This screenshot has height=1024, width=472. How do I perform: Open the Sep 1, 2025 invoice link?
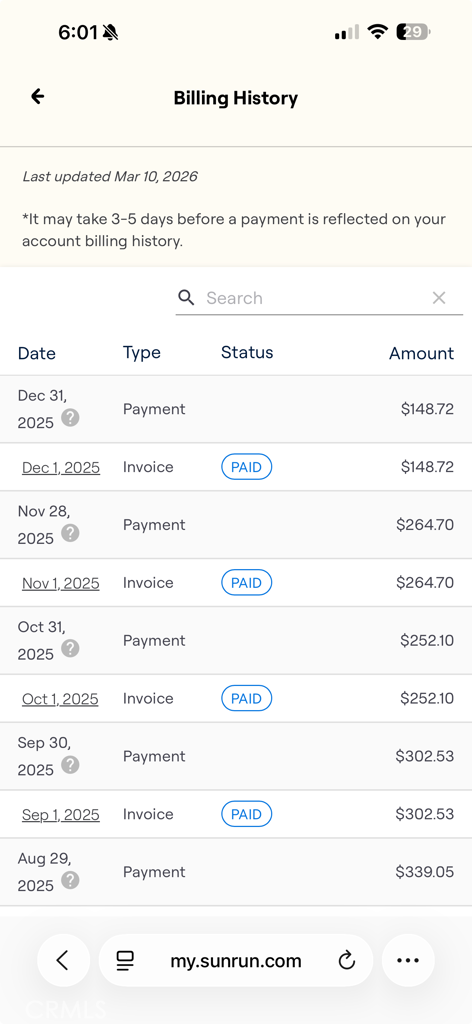[x=61, y=814]
